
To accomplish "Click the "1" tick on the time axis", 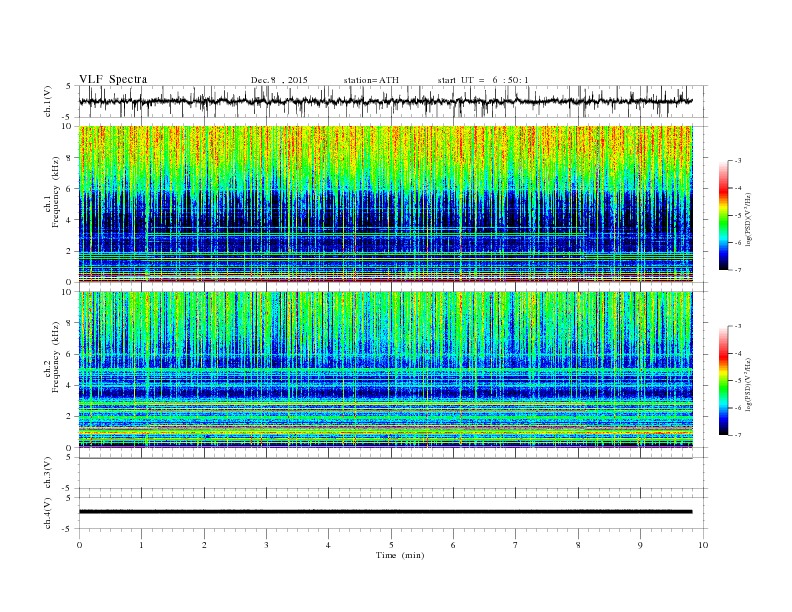I will [x=142, y=545].
